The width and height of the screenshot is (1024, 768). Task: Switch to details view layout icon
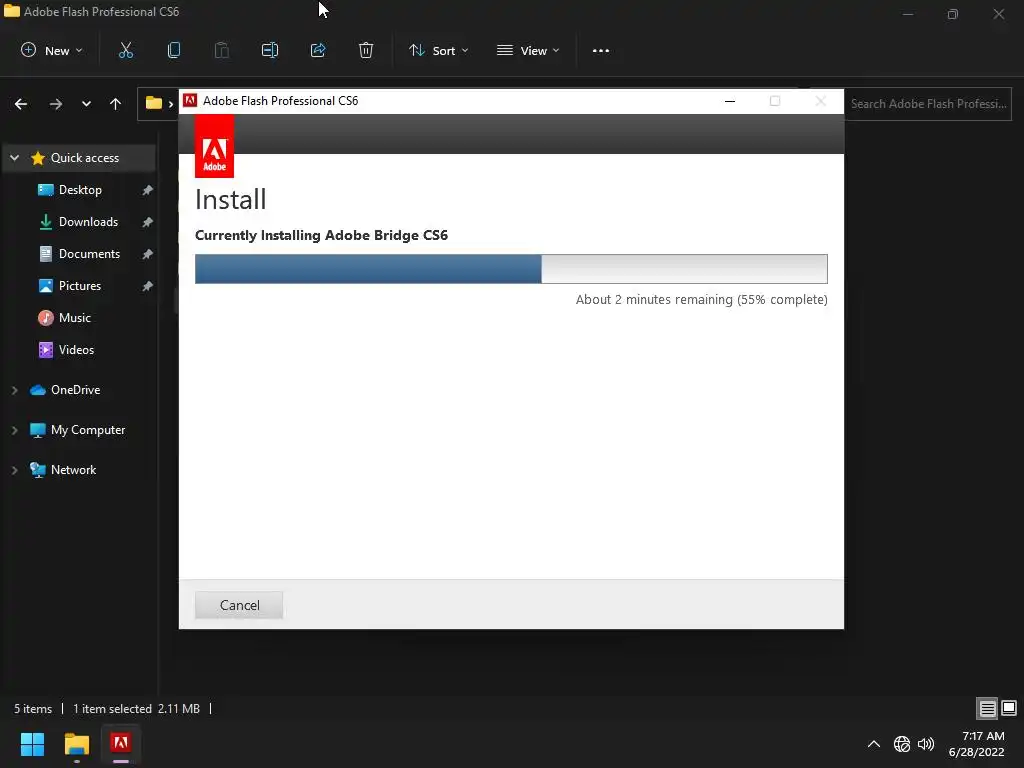coord(987,709)
